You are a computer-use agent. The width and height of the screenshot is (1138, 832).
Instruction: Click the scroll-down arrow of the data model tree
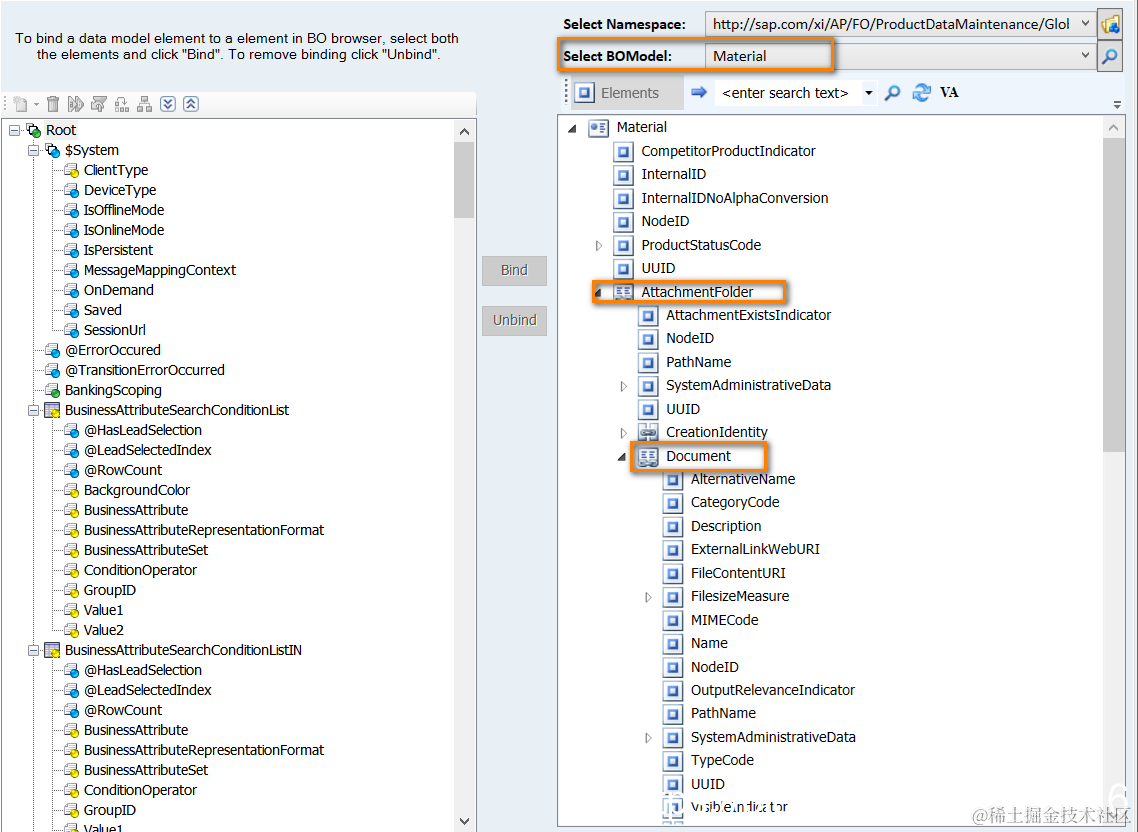click(464, 821)
